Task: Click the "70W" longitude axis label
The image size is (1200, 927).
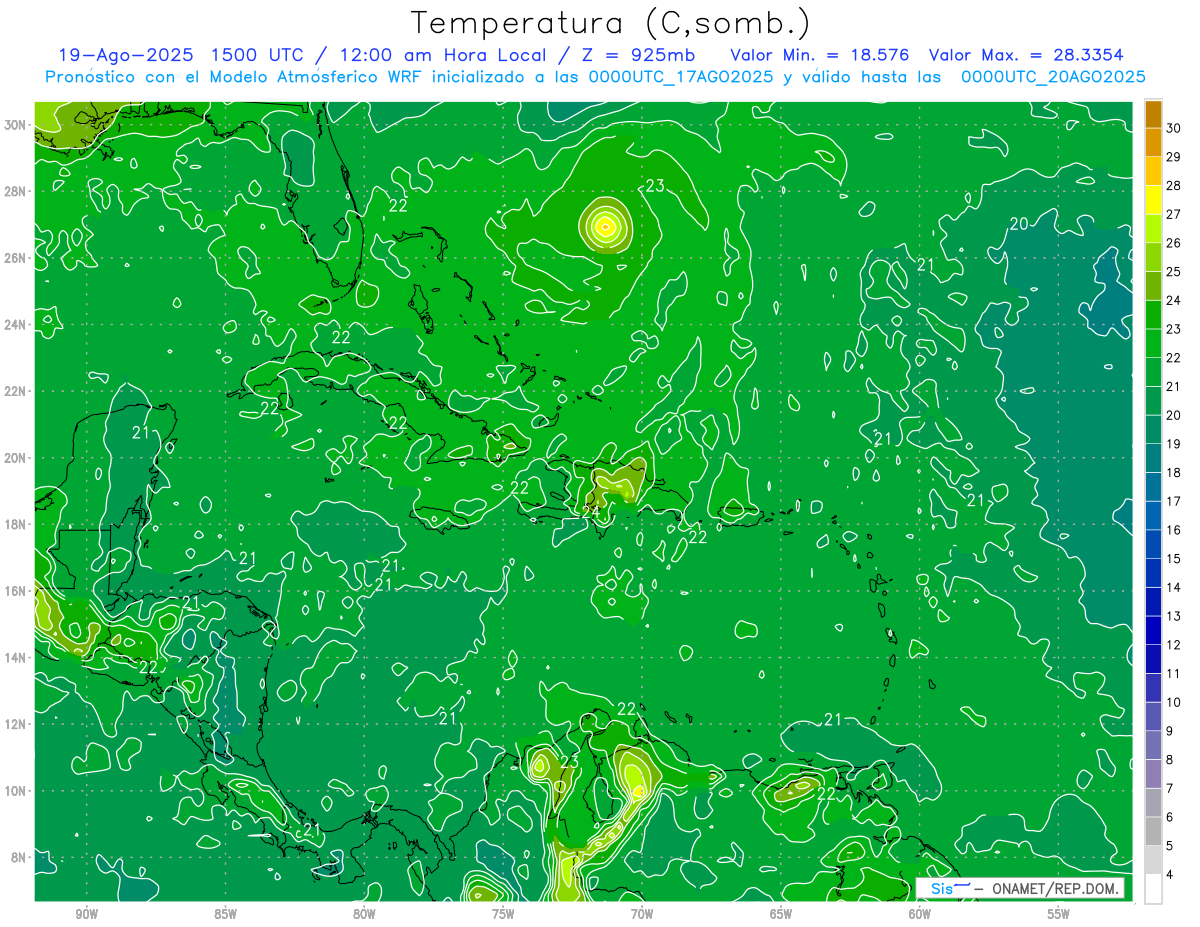Action: [642, 914]
